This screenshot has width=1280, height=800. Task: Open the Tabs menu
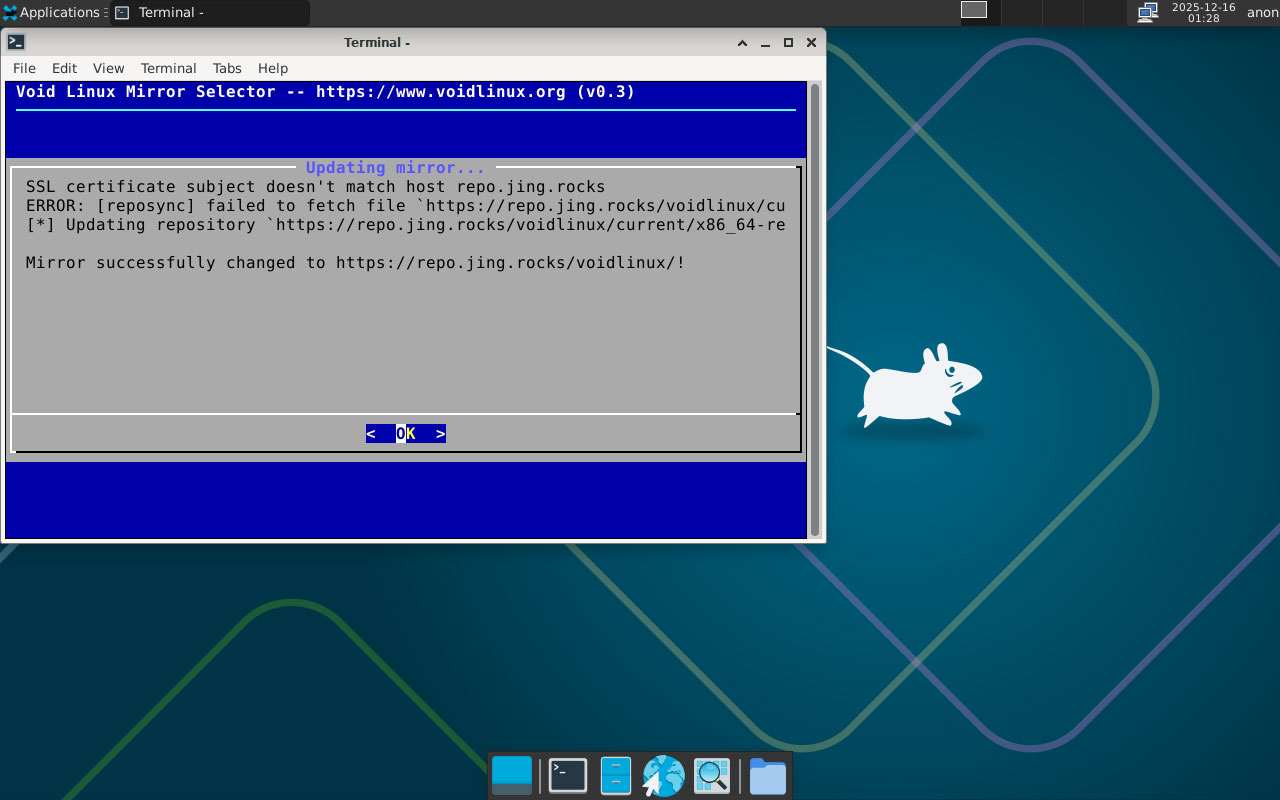tap(227, 68)
